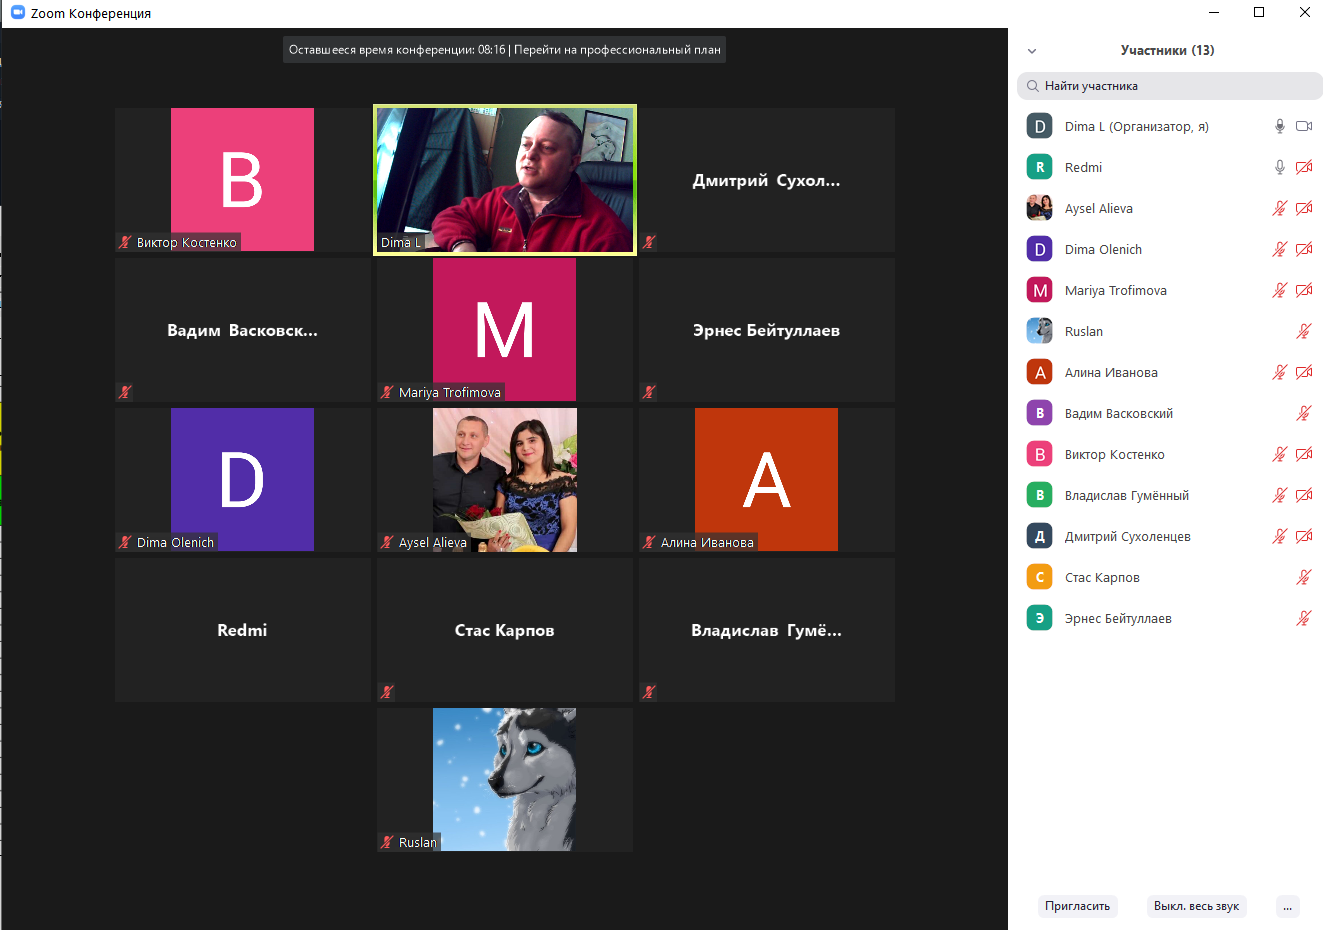Click the Zoom logo in title bar
Screen dimensions: 1323x930
point(17,13)
